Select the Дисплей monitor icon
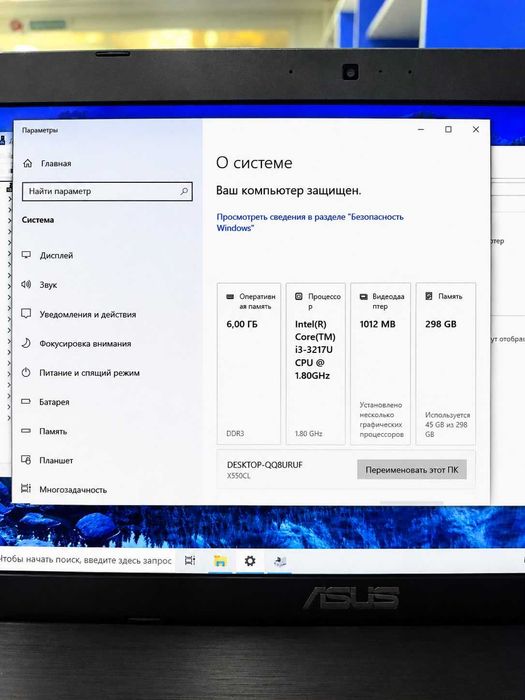525x700 pixels. point(26,255)
